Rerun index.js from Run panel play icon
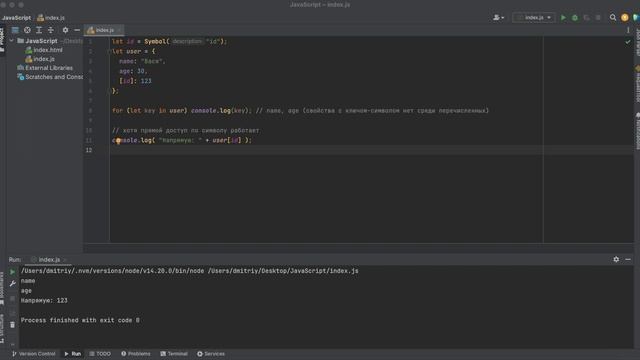The image size is (640, 360). tap(12, 272)
